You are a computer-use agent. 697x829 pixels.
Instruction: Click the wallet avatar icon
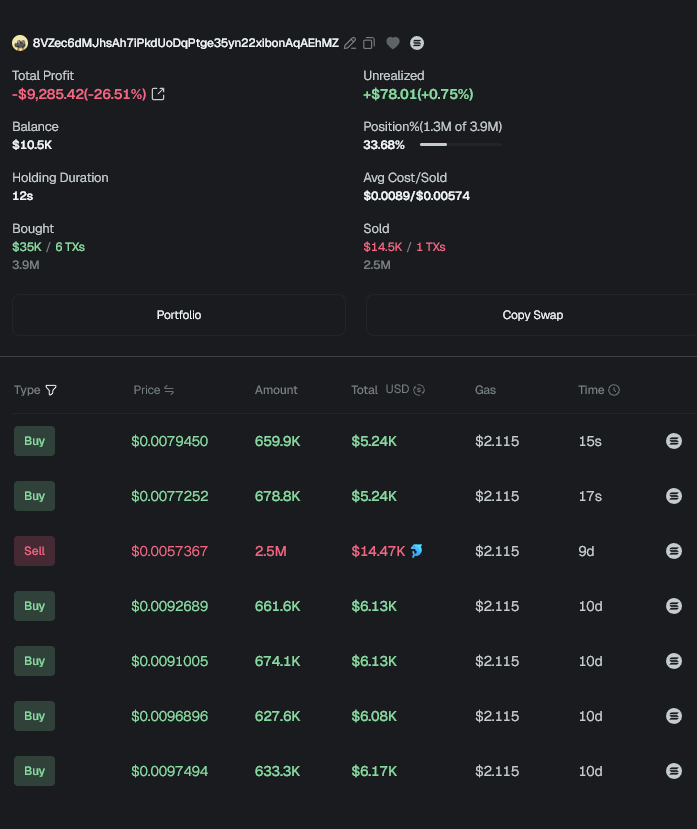(19, 43)
